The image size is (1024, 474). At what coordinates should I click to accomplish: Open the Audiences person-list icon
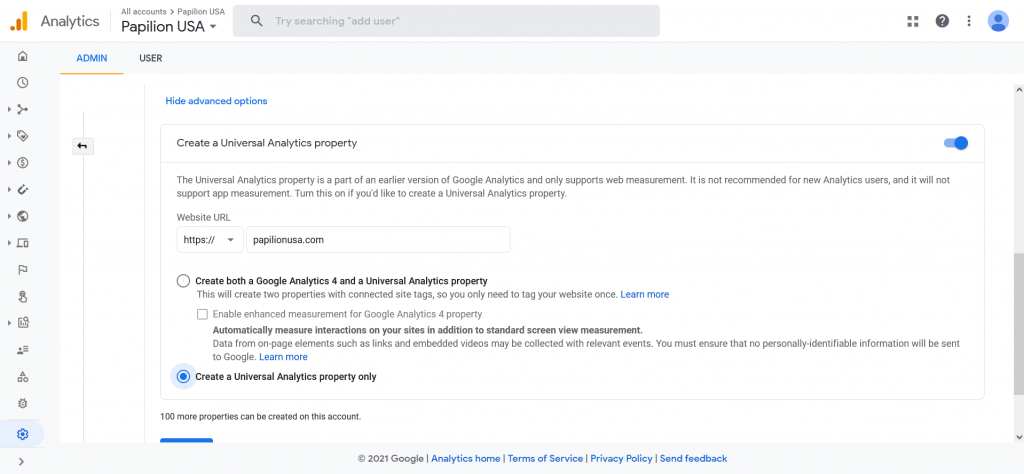22,349
